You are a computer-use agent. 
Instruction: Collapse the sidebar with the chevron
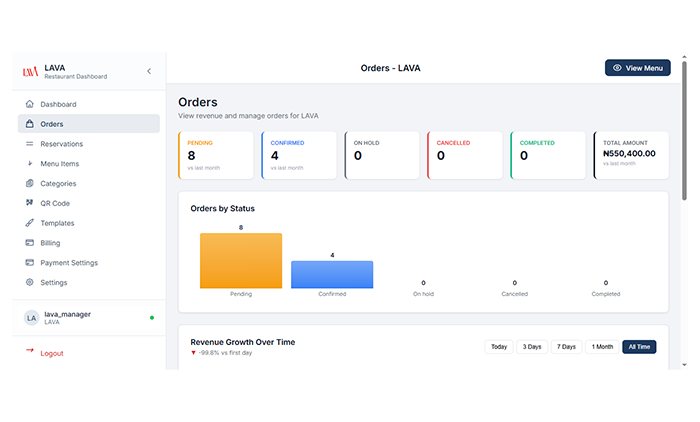pos(149,71)
